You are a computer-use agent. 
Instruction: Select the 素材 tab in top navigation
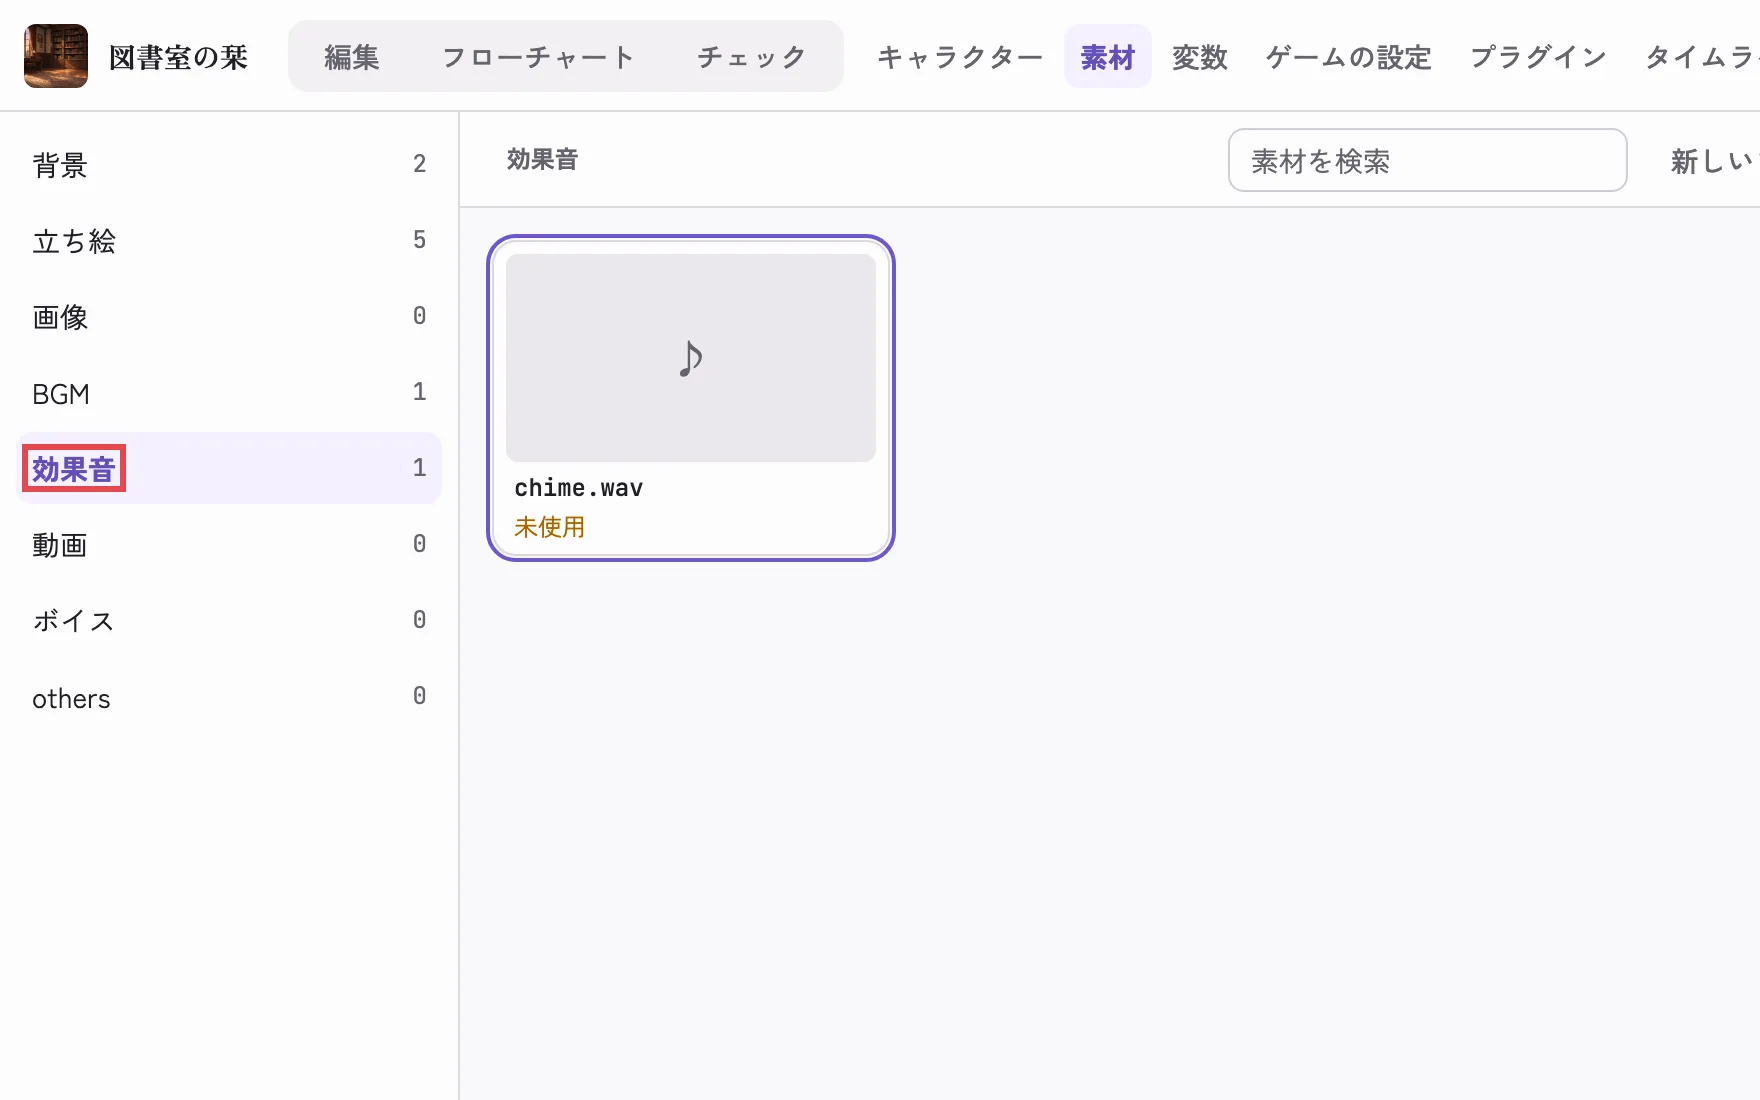pyautogui.click(x=1108, y=57)
